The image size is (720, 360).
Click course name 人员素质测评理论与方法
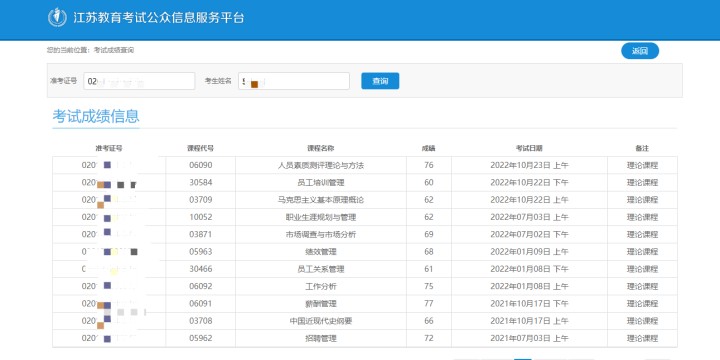321,165
